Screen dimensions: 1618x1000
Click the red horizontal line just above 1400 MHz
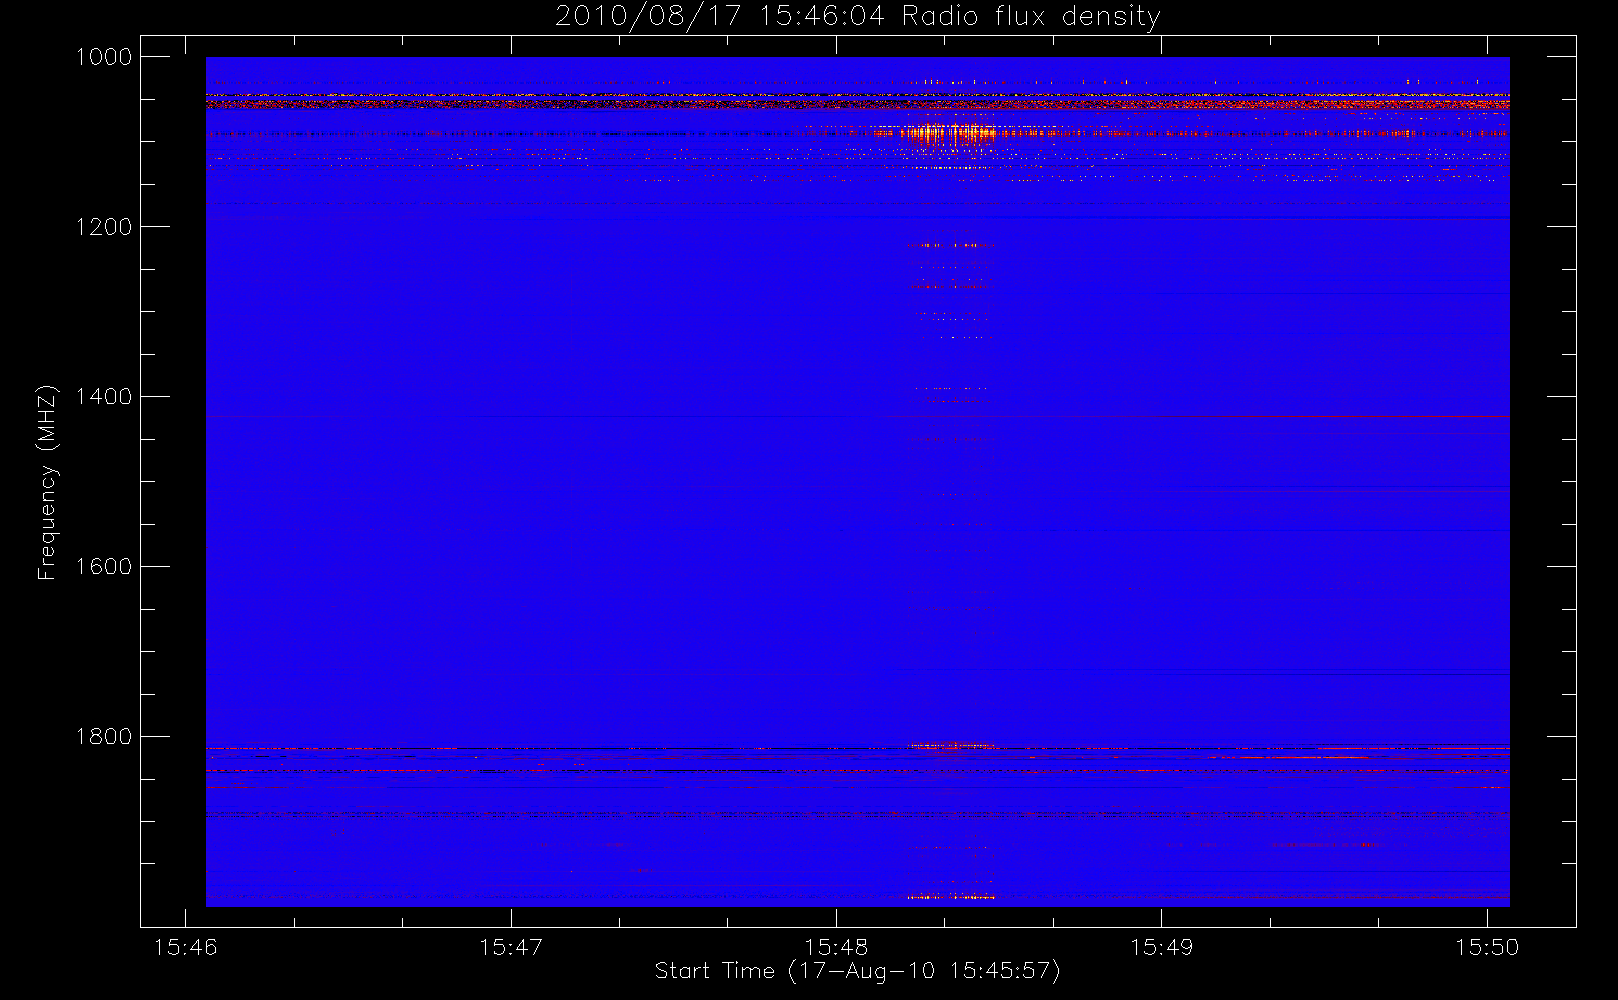(1195, 416)
